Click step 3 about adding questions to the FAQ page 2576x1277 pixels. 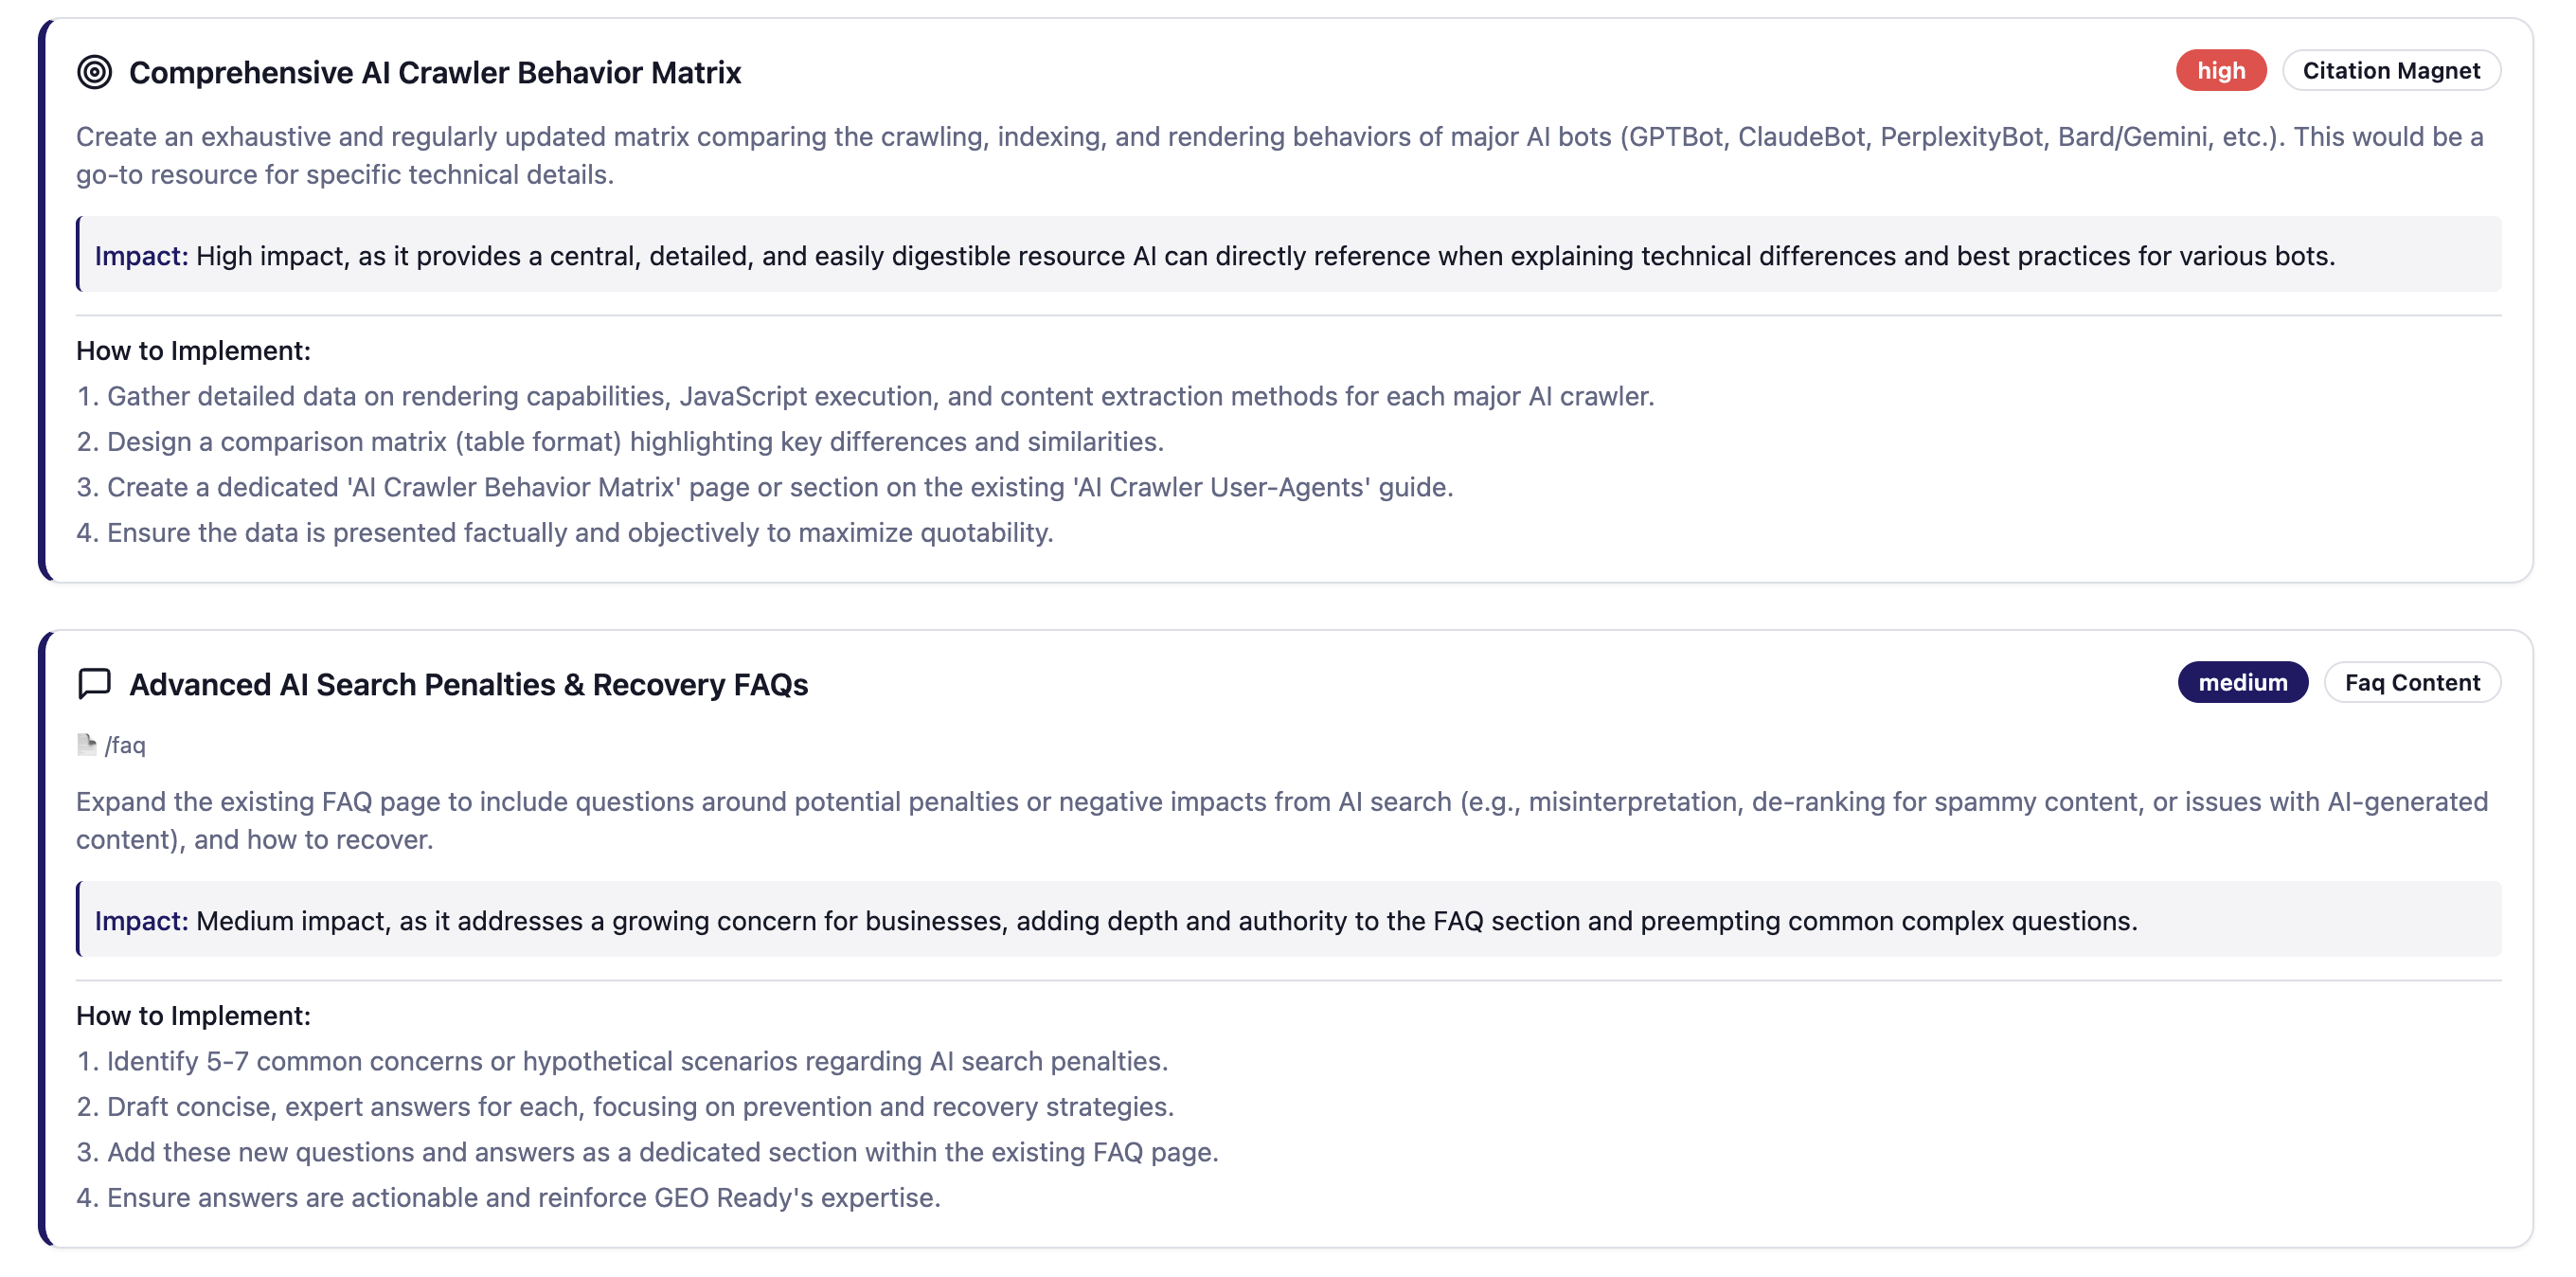648,1151
